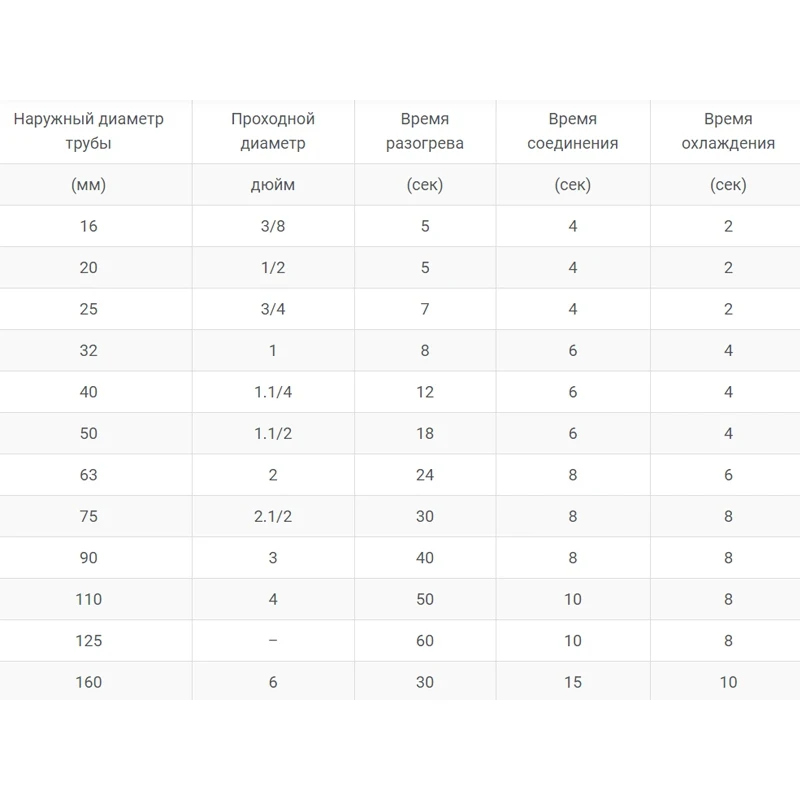
Task: Click the 'Наружный диаметр трубы' column header
Action: pyautogui.click(x=88, y=131)
